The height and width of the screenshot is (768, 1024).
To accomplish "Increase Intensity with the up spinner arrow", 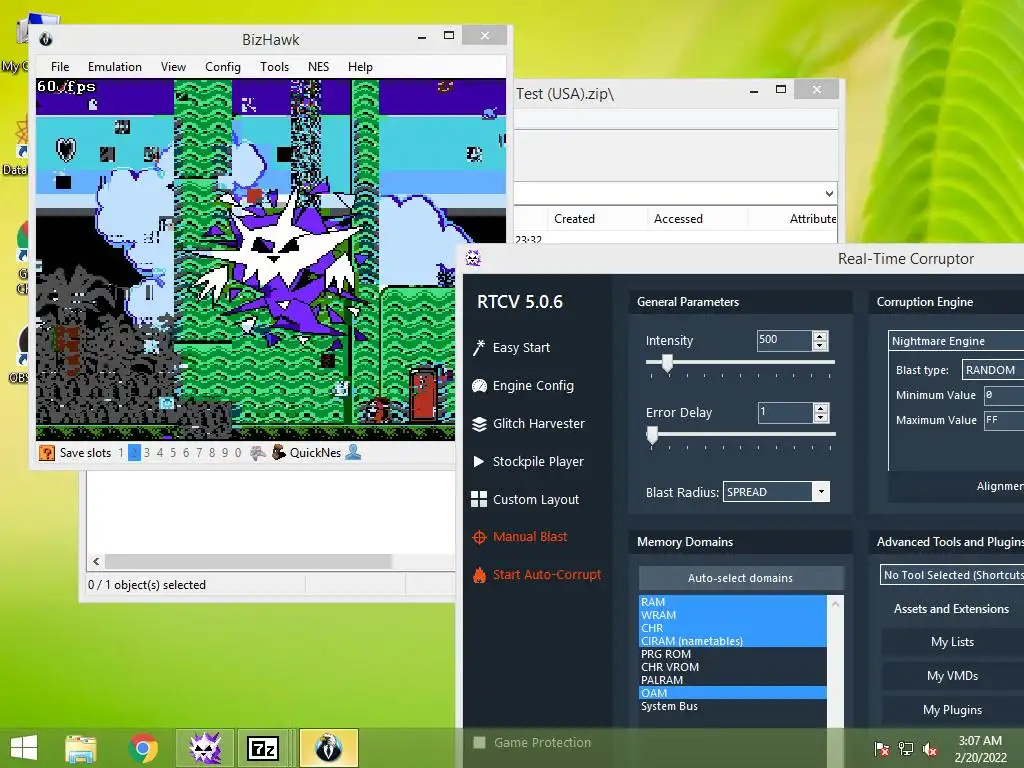I will pos(820,336).
